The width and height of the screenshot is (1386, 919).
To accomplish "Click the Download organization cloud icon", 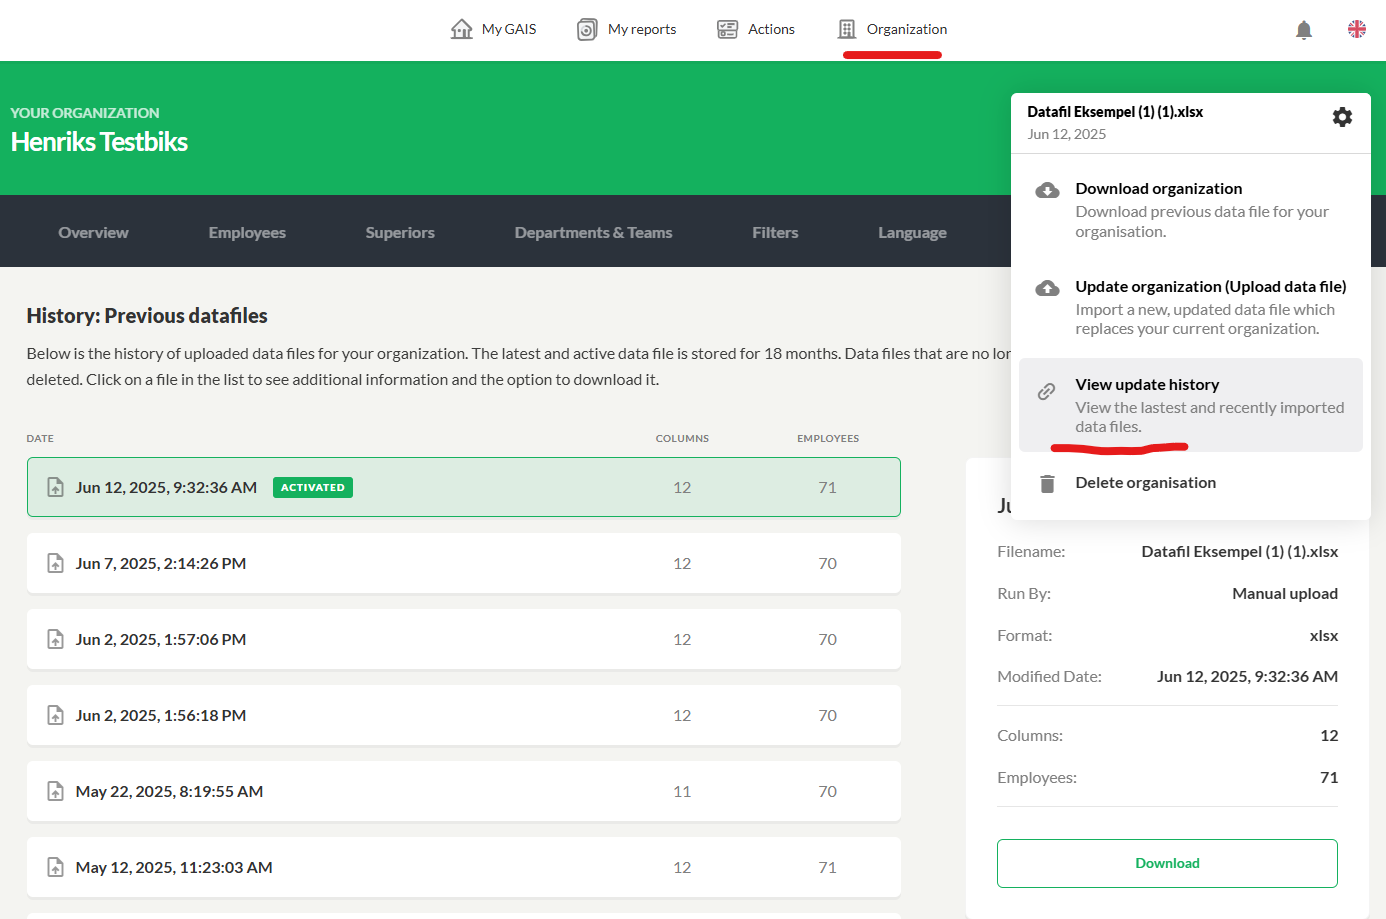I will coord(1047,190).
